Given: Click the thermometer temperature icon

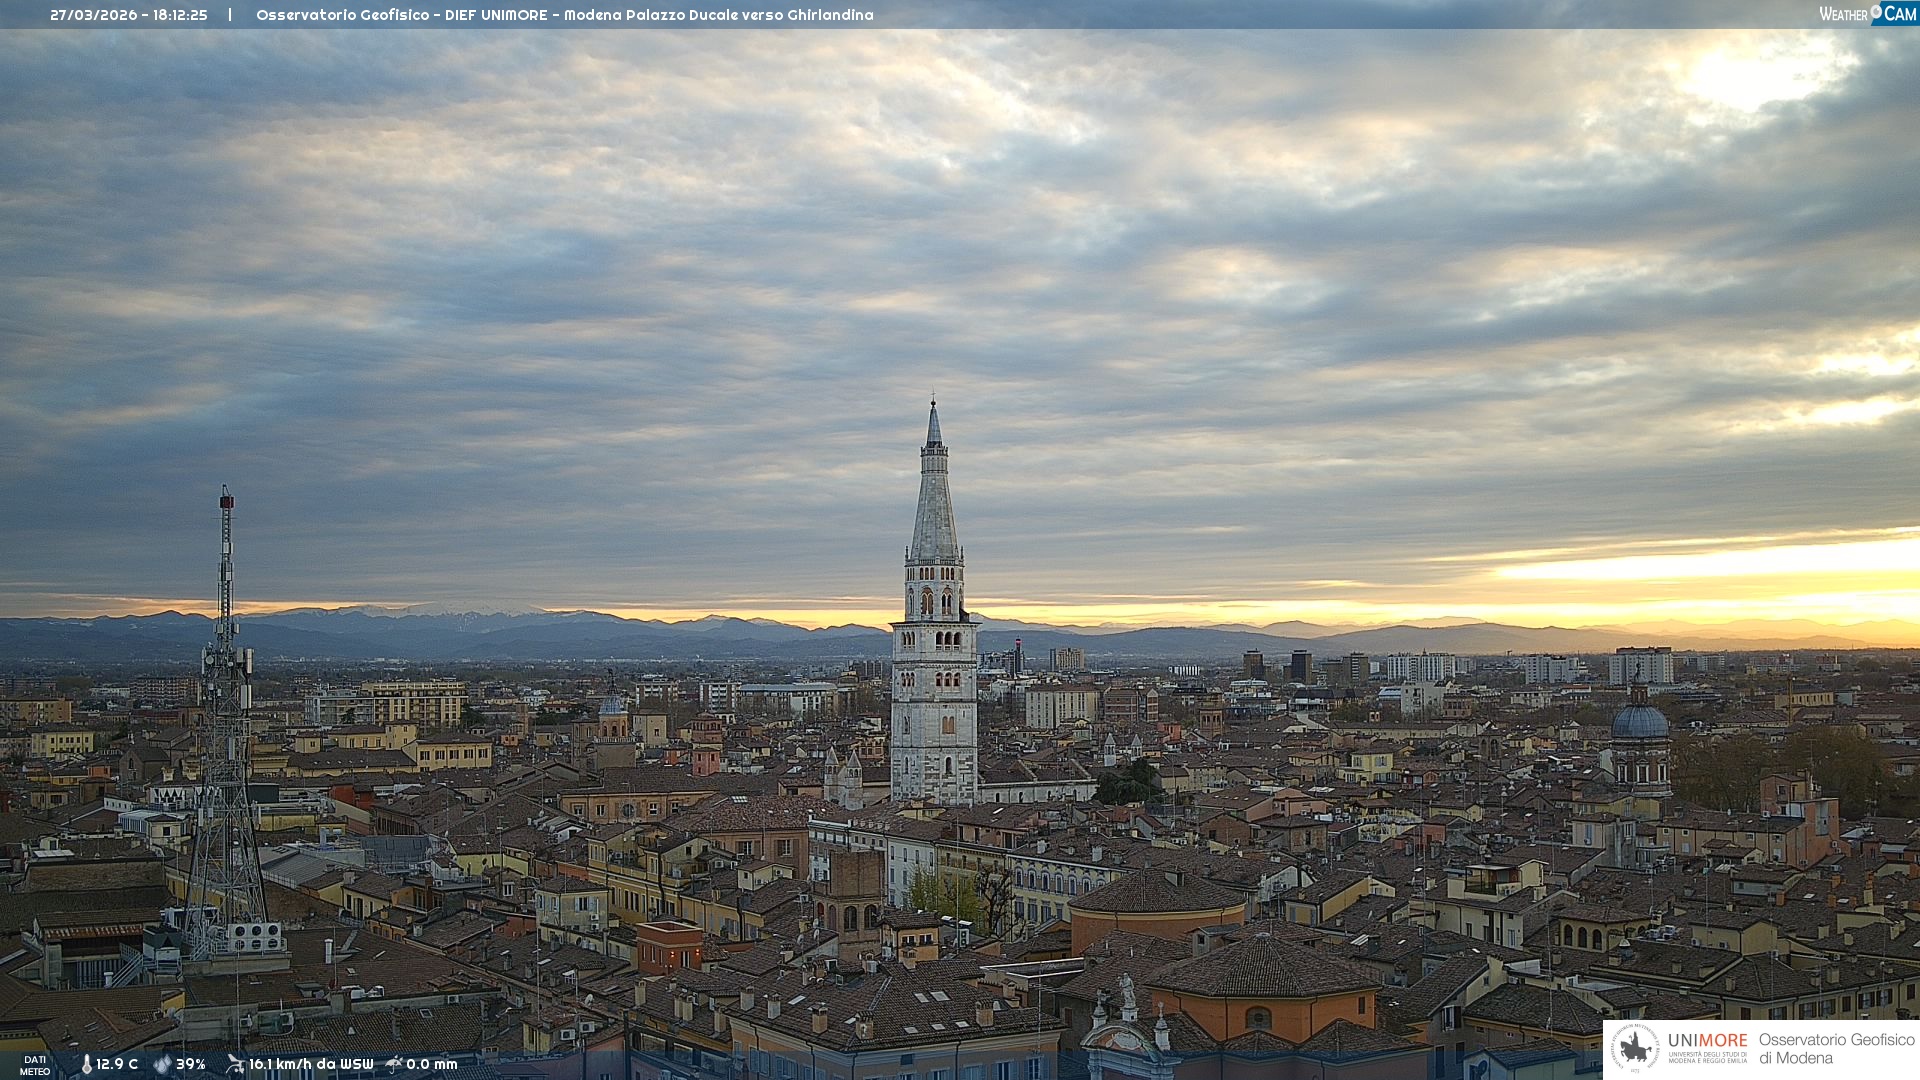Looking at the screenshot, I should click(x=86, y=1065).
